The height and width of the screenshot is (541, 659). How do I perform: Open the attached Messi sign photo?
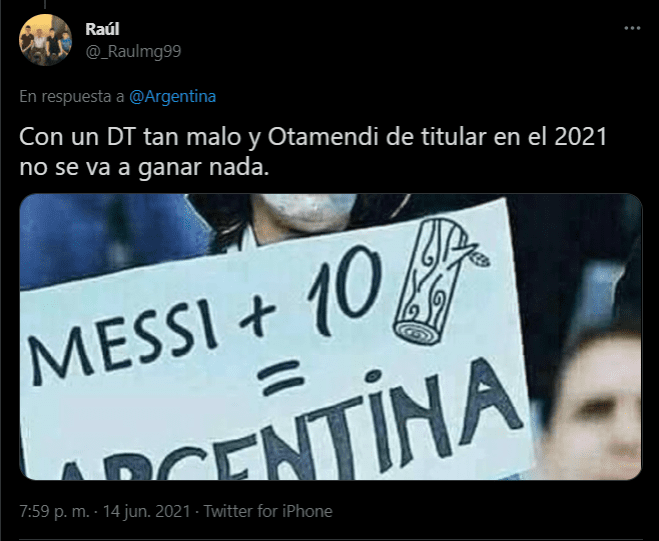(x=331, y=337)
